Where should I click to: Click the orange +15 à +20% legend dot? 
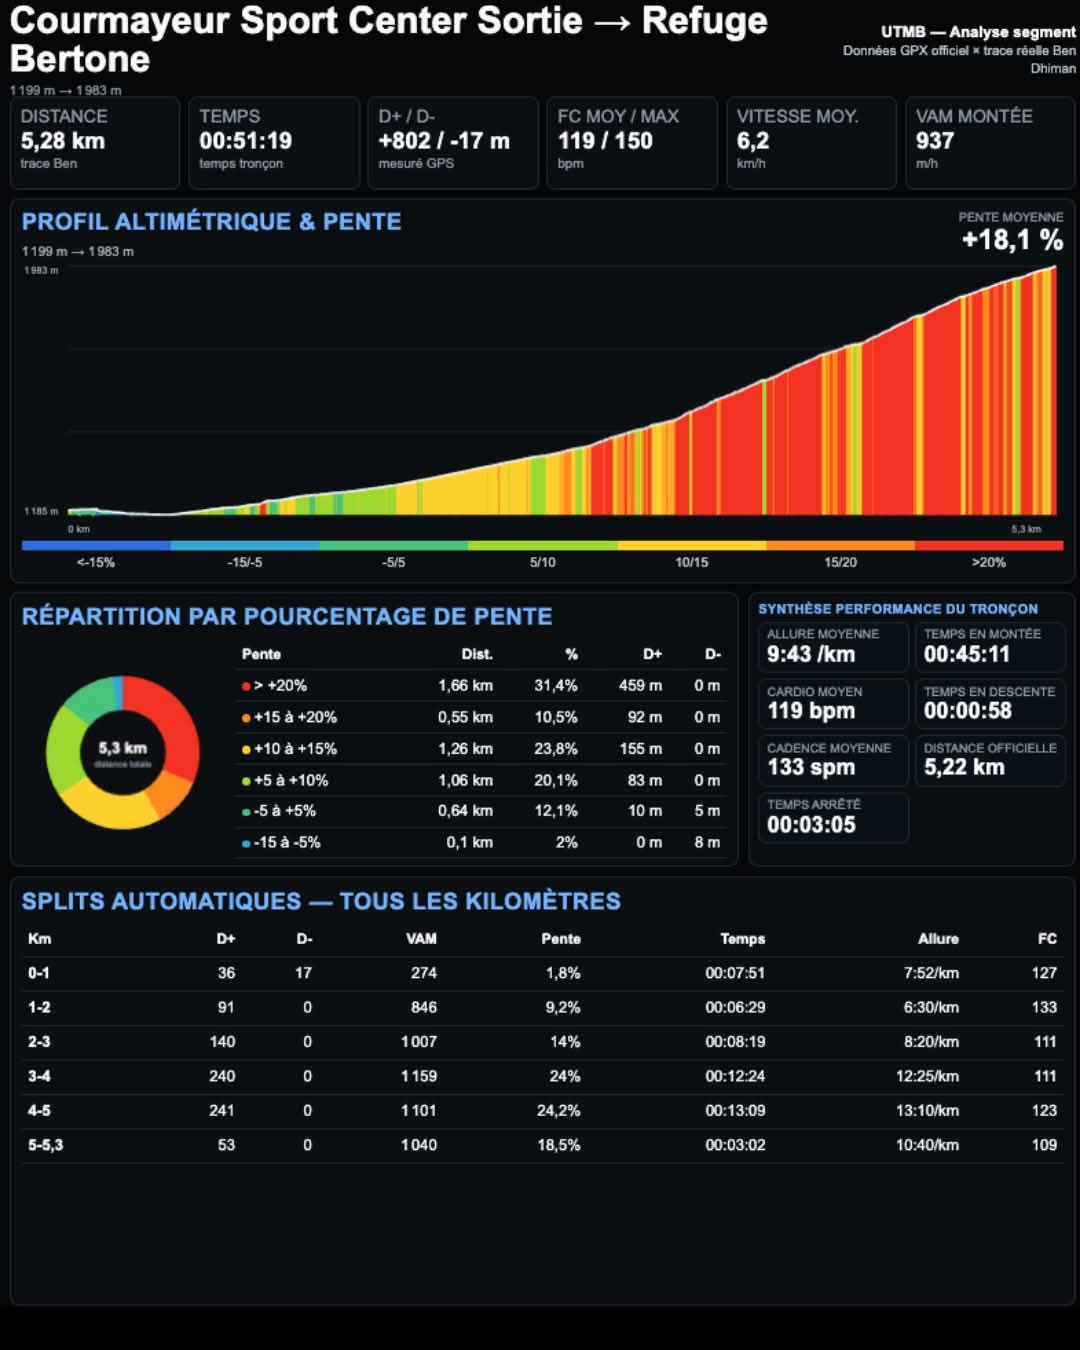[x=246, y=718]
